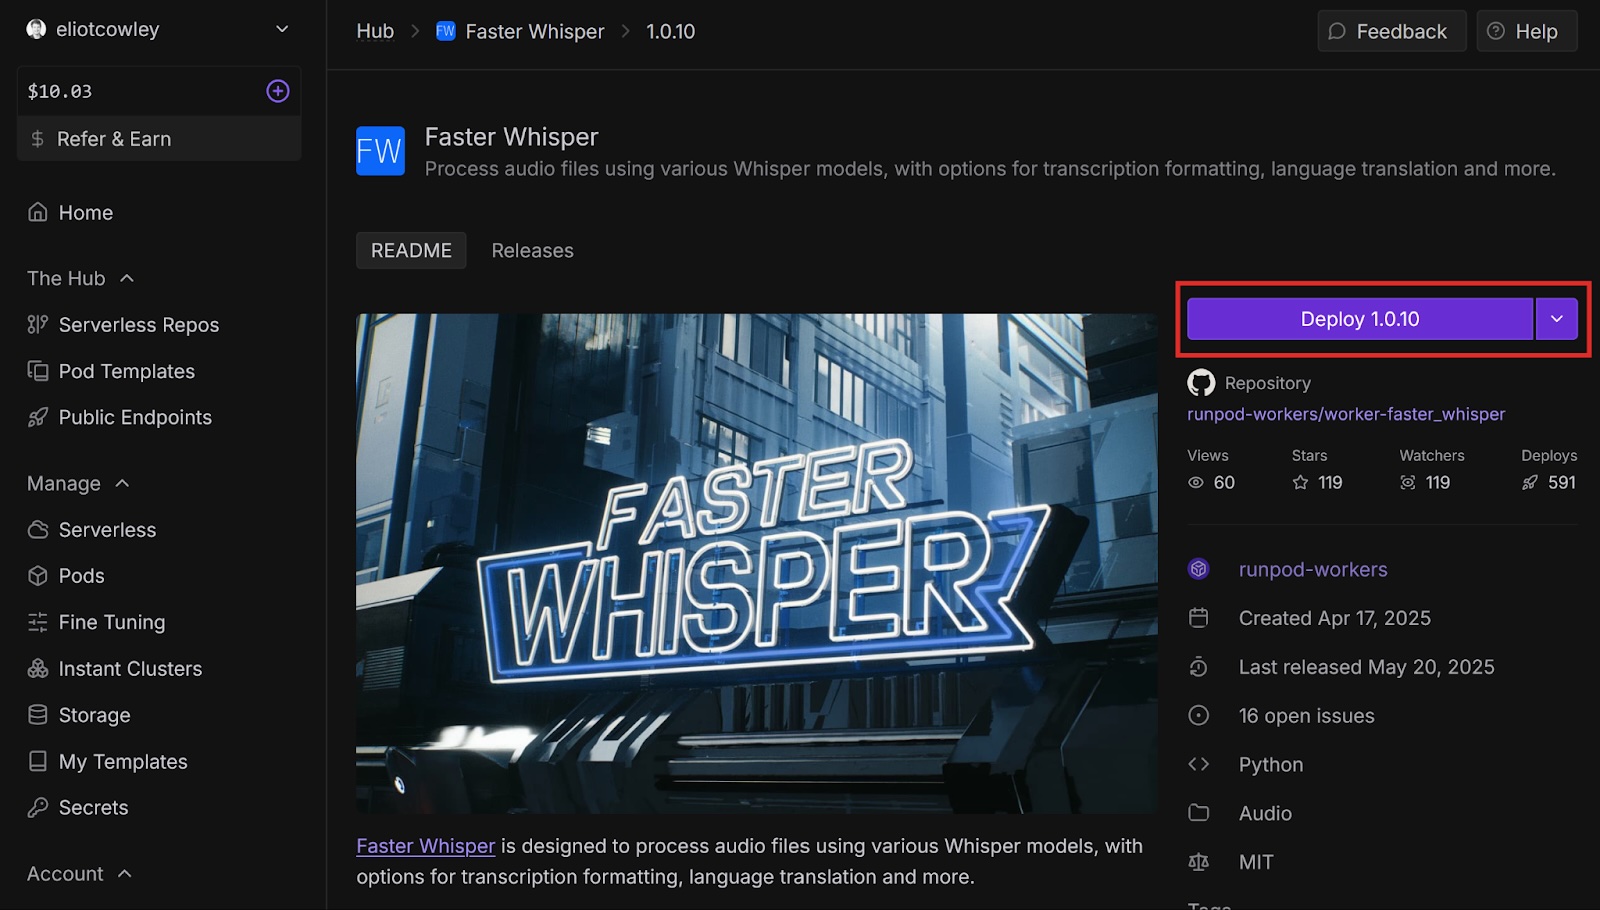1600x910 pixels.
Task: Select the README tab
Action: 411,250
